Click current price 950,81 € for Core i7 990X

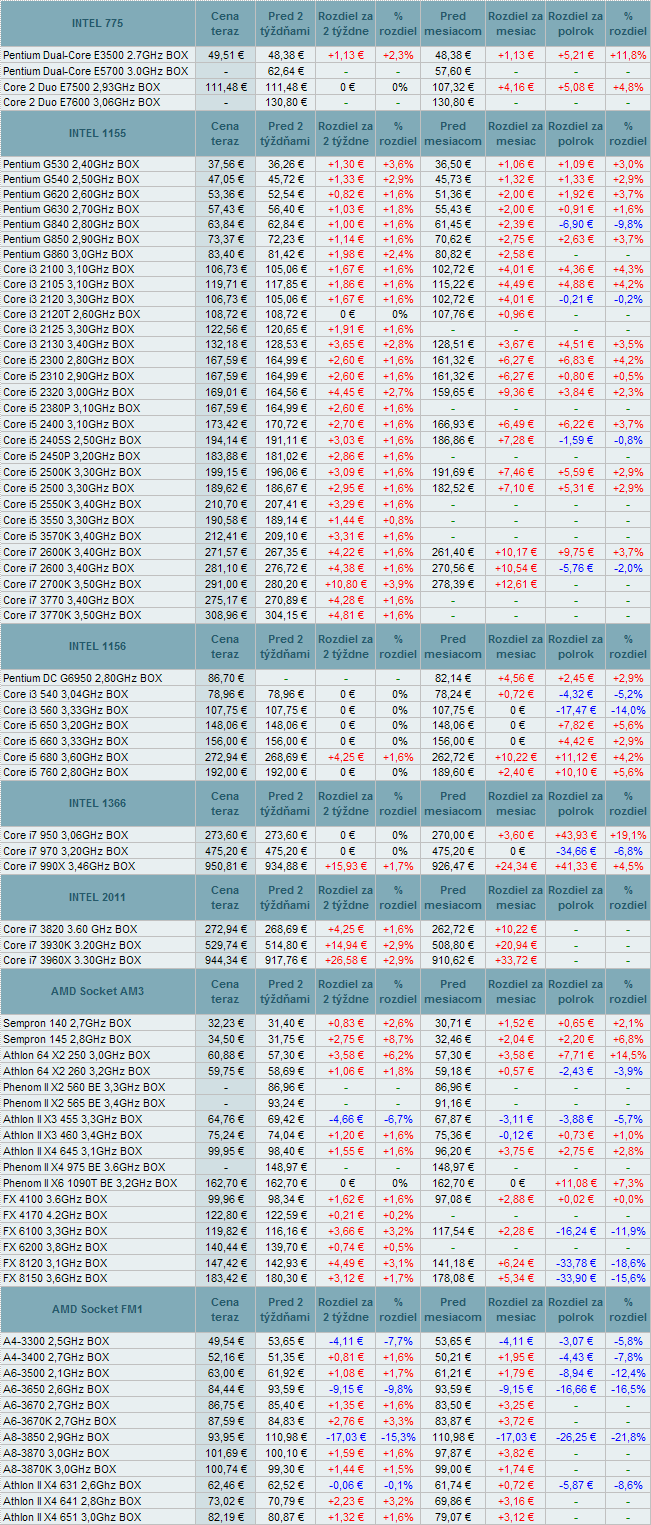[225, 866]
